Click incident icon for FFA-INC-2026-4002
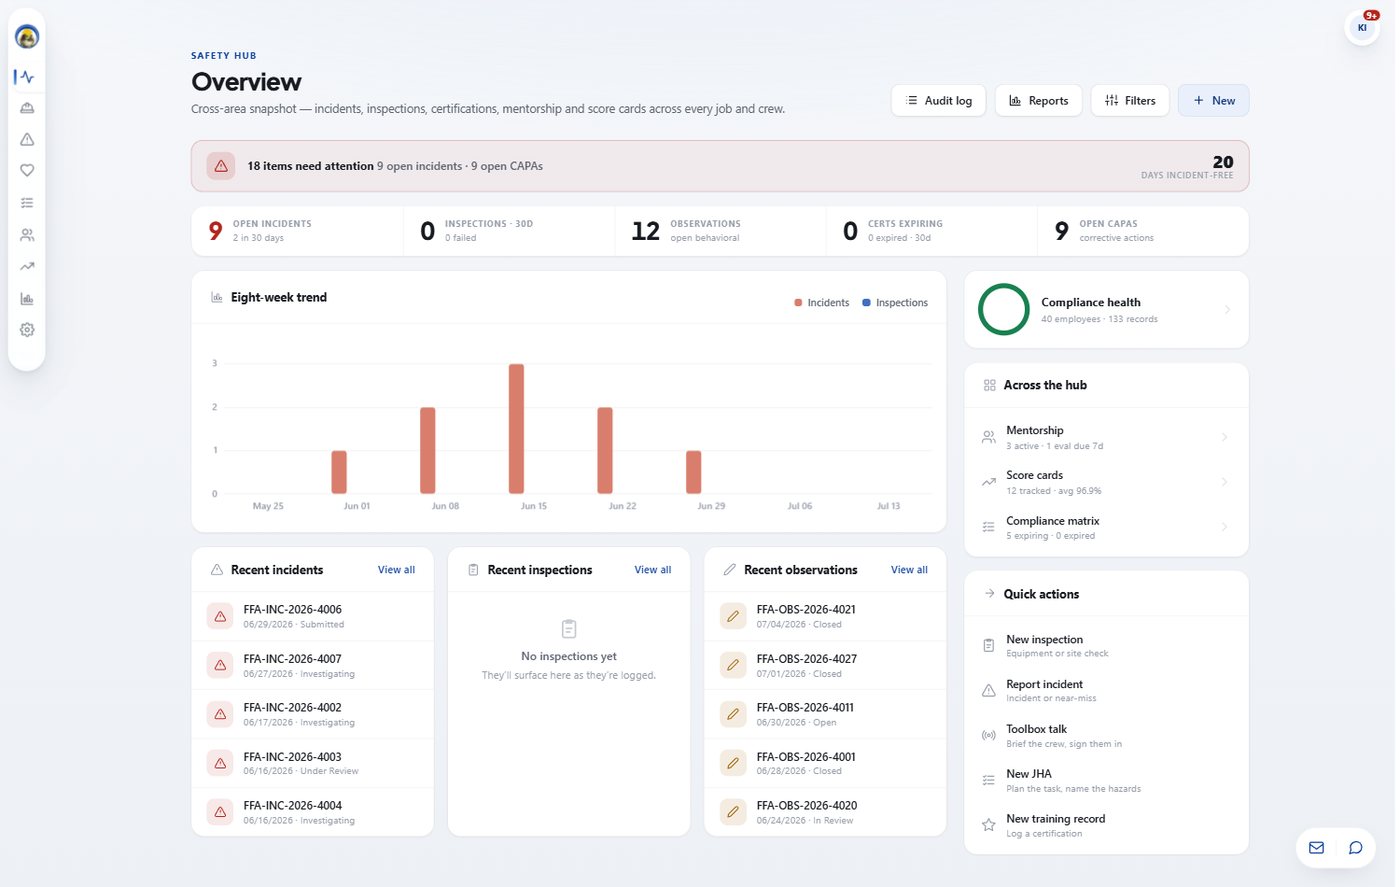Screen dimensions: 1400x887 pos(220,714)
